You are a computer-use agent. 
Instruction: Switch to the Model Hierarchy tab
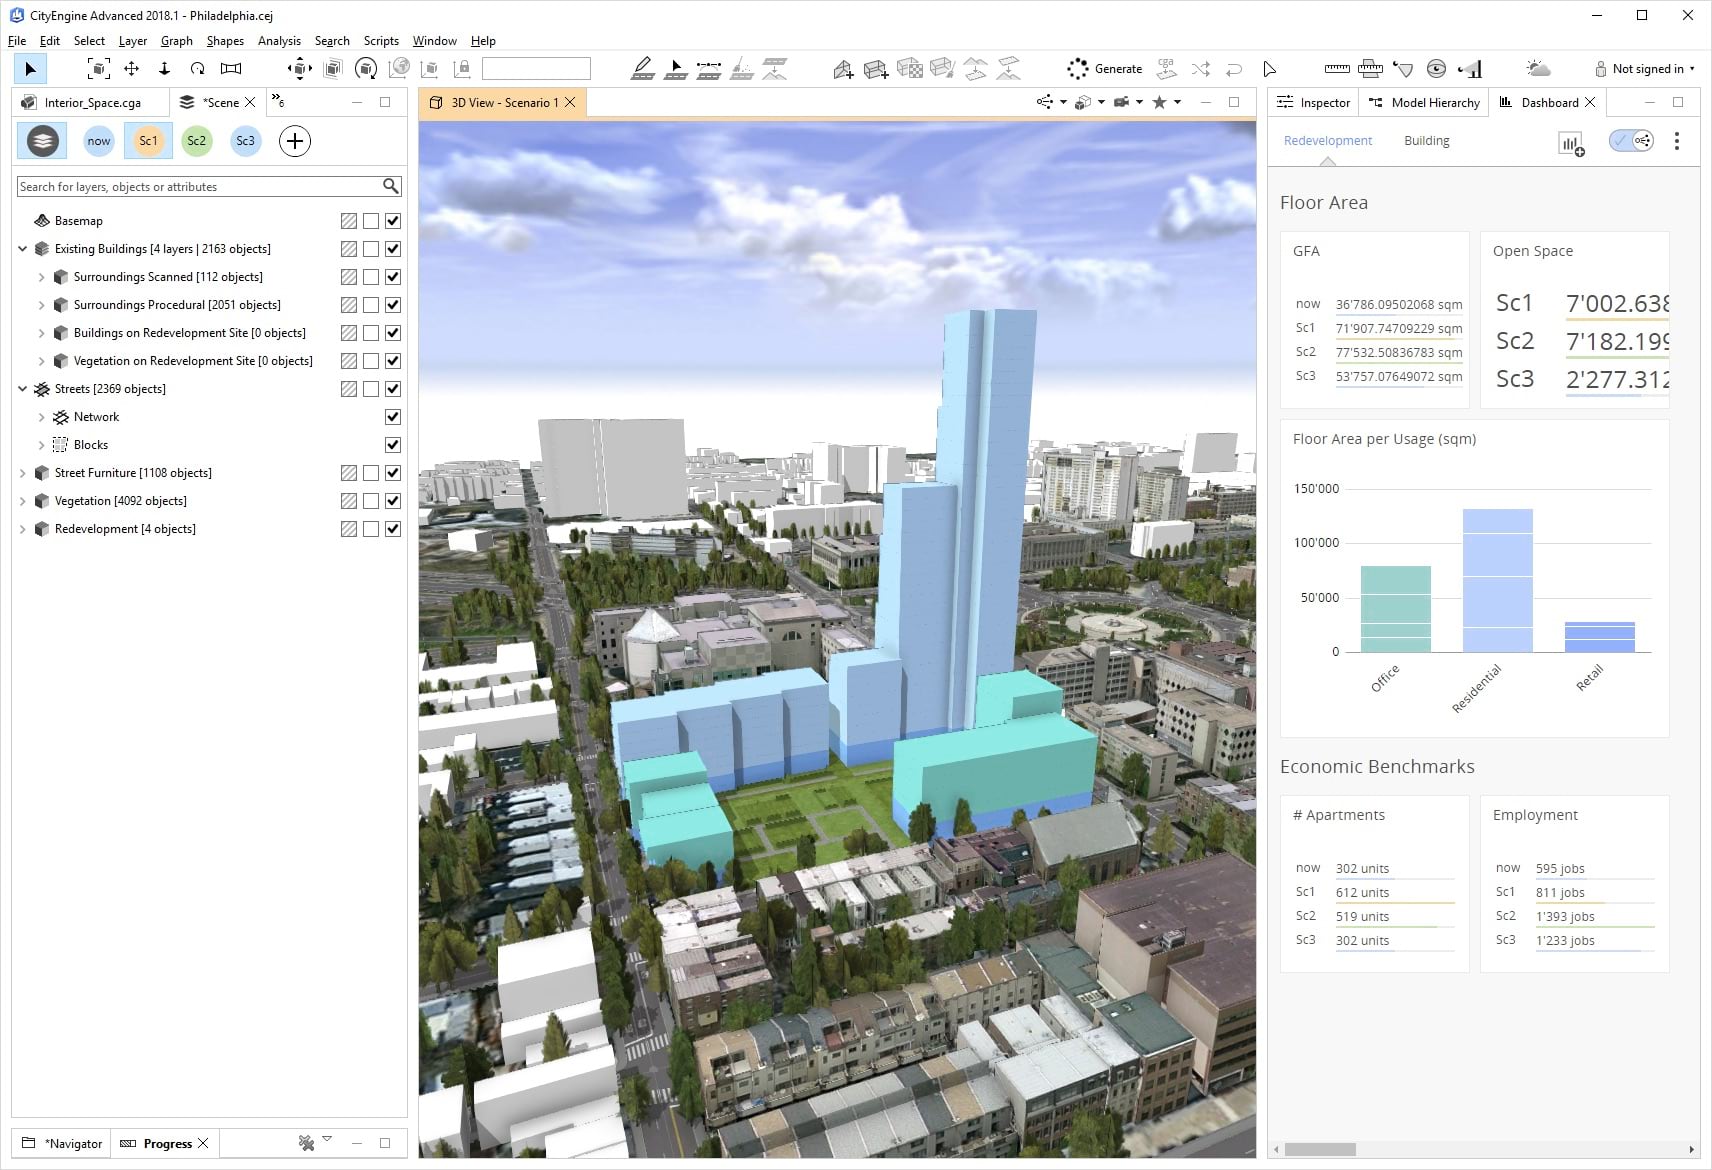pos(1424,102)
